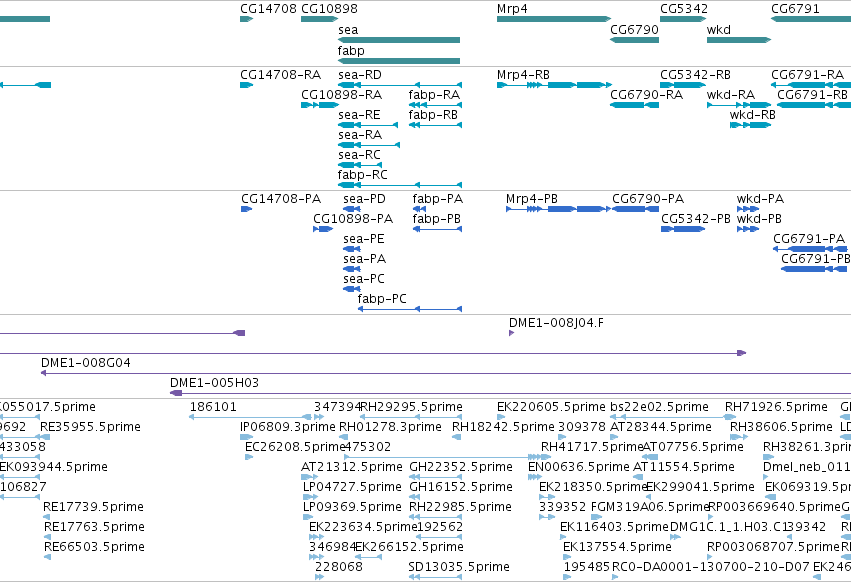Select EST label RH71926.5prime
The width and height of the screenshot is (851, 582).
click(776, 407)
